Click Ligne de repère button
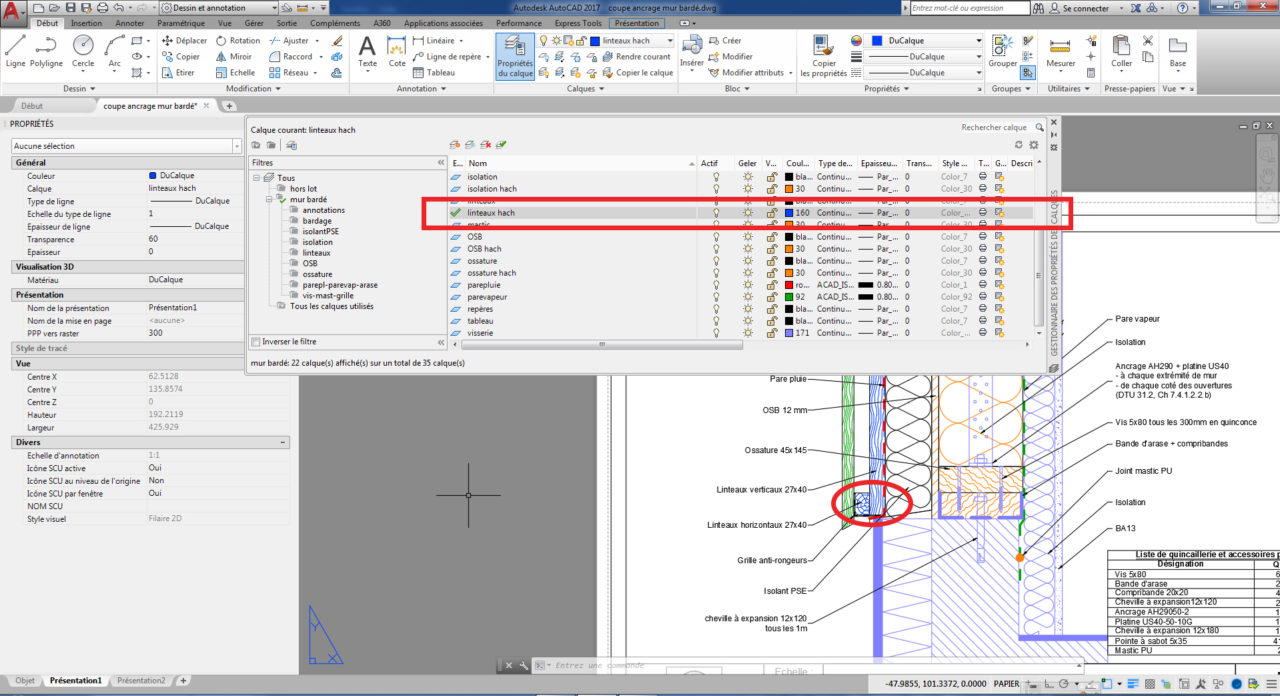 [x=447, y=57]
